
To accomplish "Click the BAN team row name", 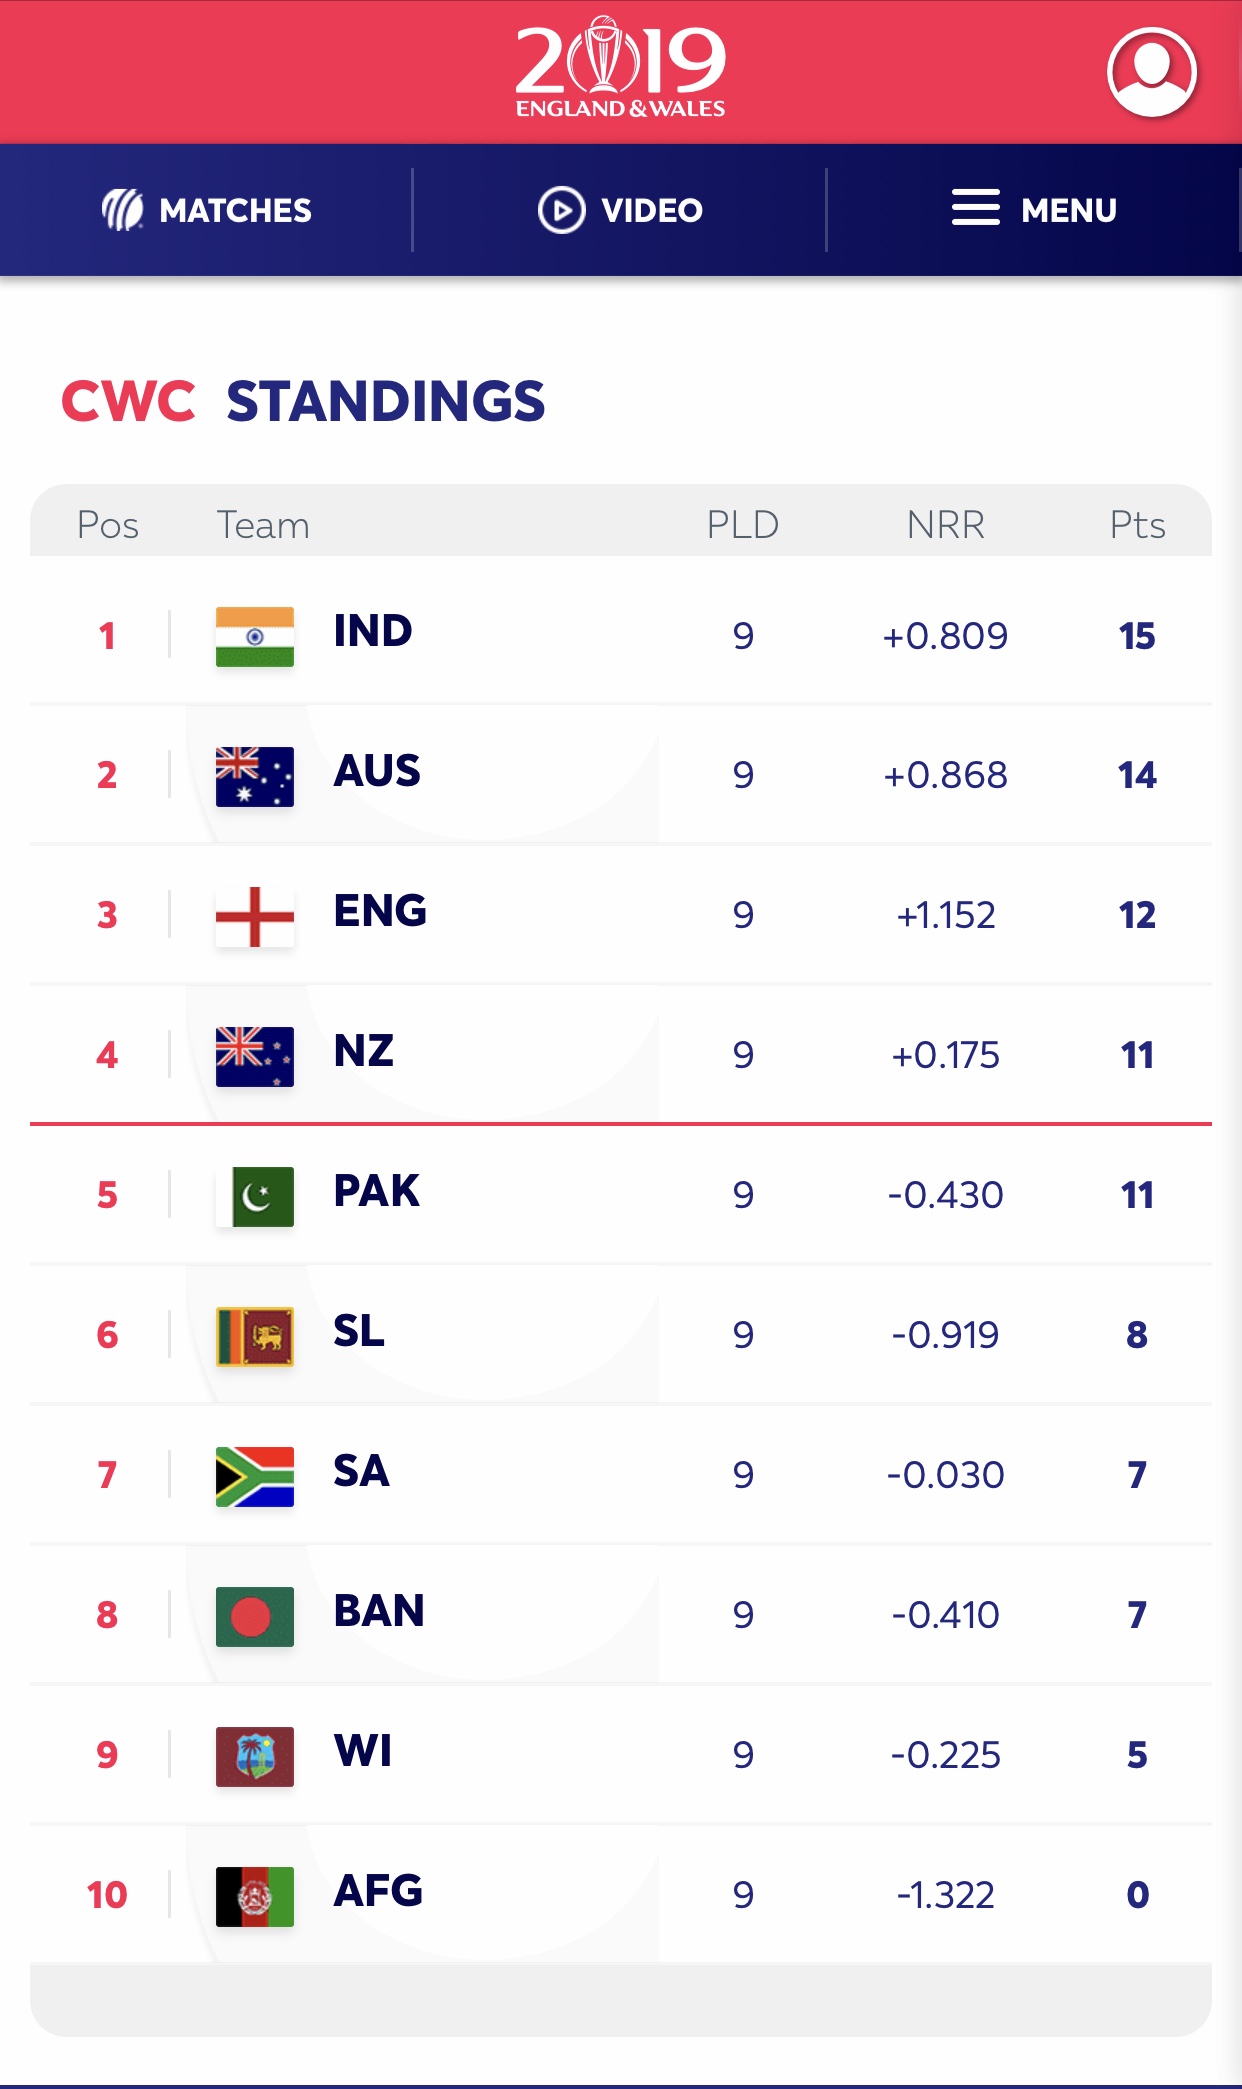I will [x=379, y=1611].
